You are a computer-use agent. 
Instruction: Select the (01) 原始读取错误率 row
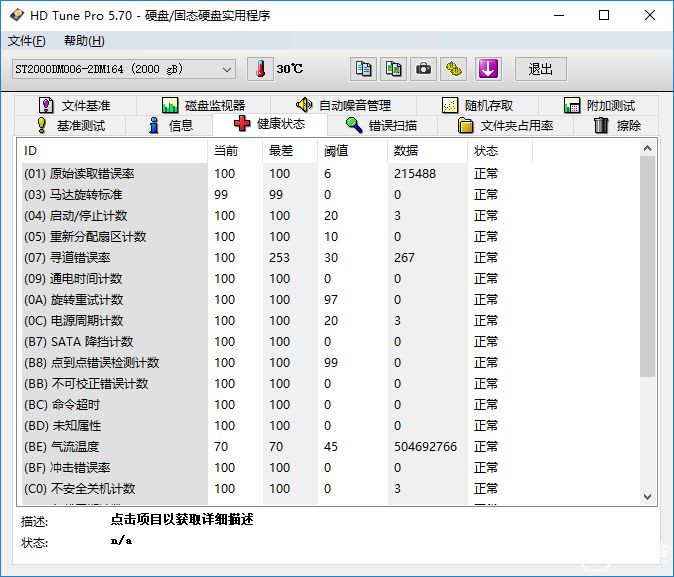point(277,174)
